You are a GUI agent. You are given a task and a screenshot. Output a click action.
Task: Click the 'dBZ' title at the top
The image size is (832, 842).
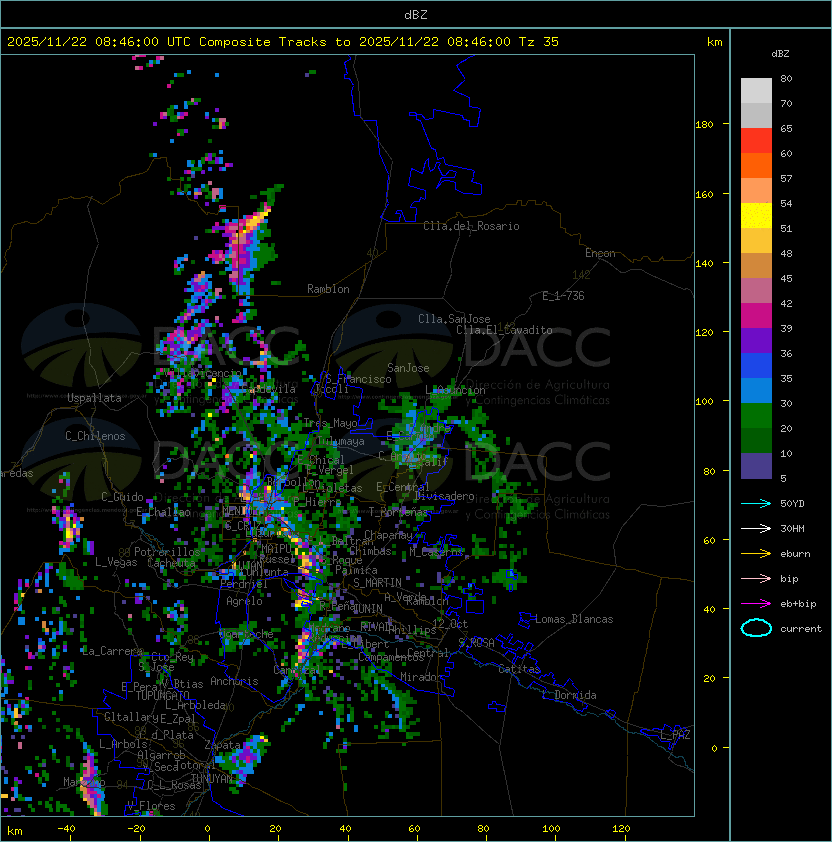coord(416,14)
